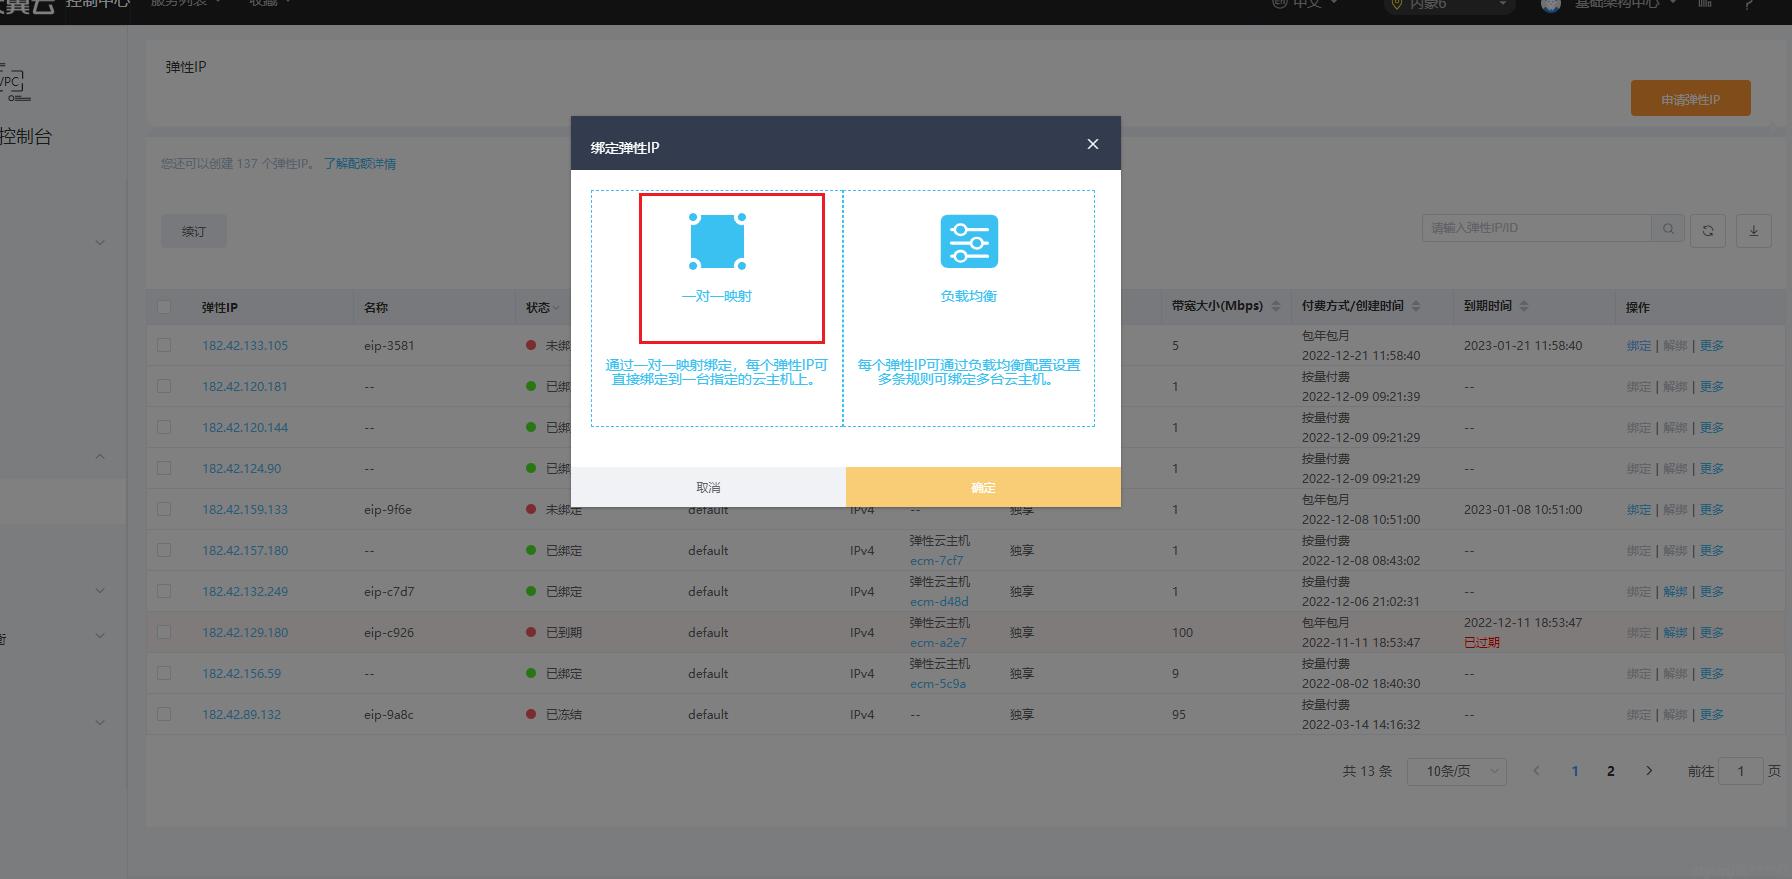Select the 一对一映射 binding icon

pos(717,242)
